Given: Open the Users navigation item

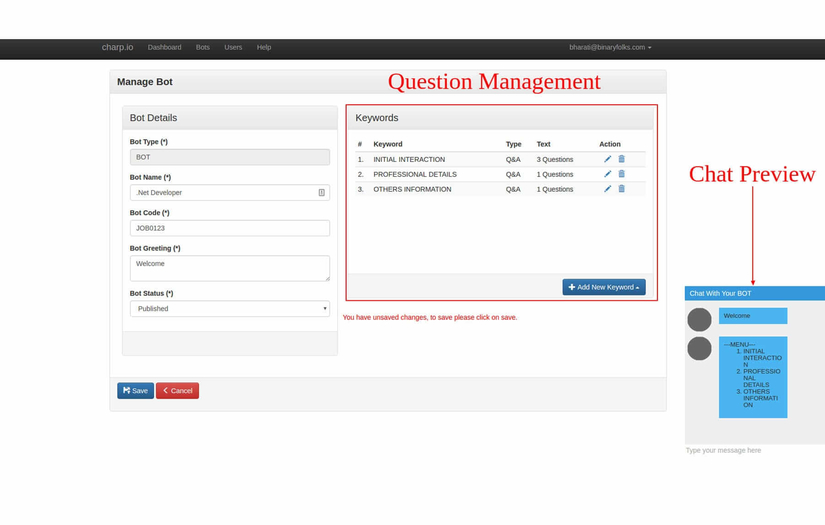Looking at the screenshot, I should [233, 47].
